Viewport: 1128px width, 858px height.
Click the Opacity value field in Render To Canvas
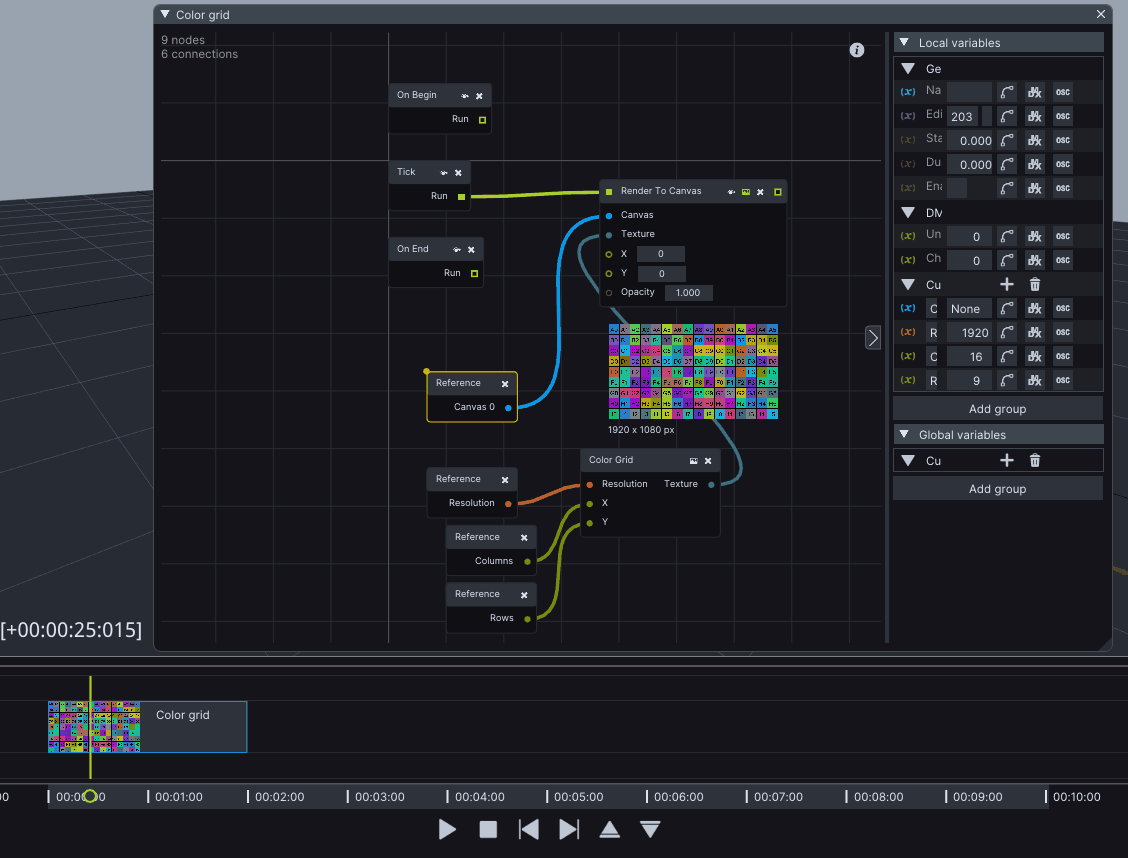coord(687,293)
